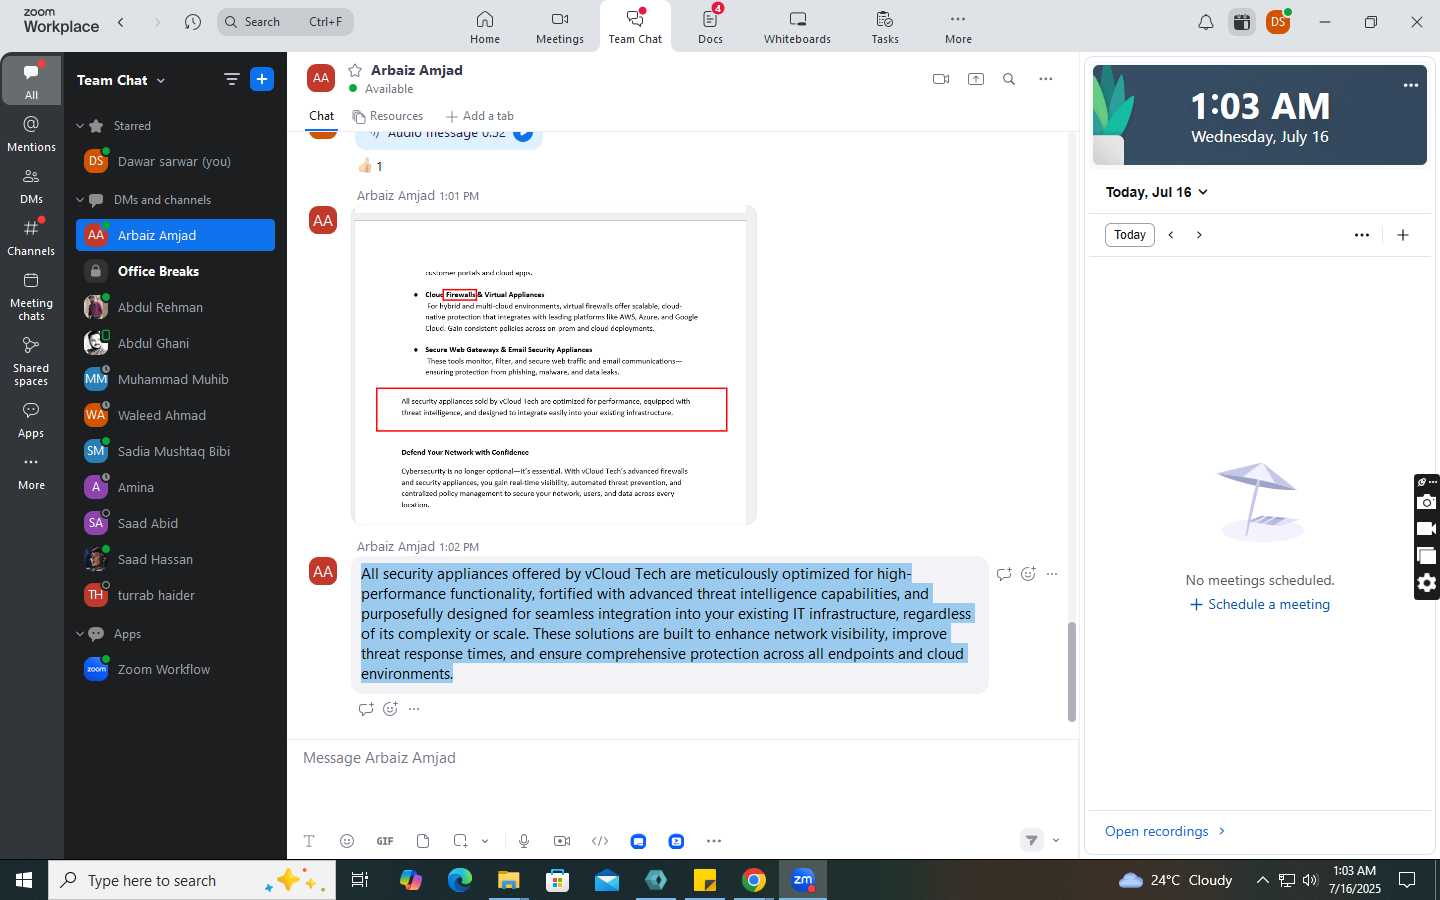
Task: Collapse the Apps section in chat list
Action: click(80, 634)
